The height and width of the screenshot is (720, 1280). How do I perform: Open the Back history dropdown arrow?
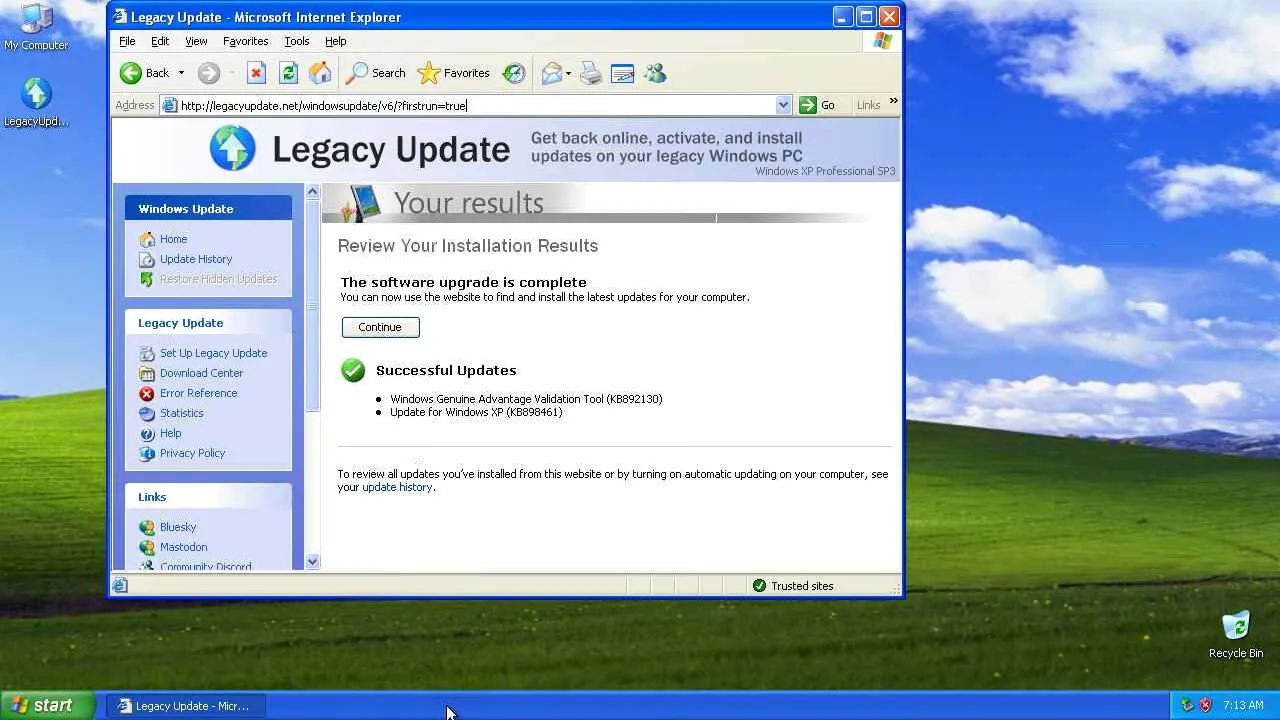[x=181, y=73]
